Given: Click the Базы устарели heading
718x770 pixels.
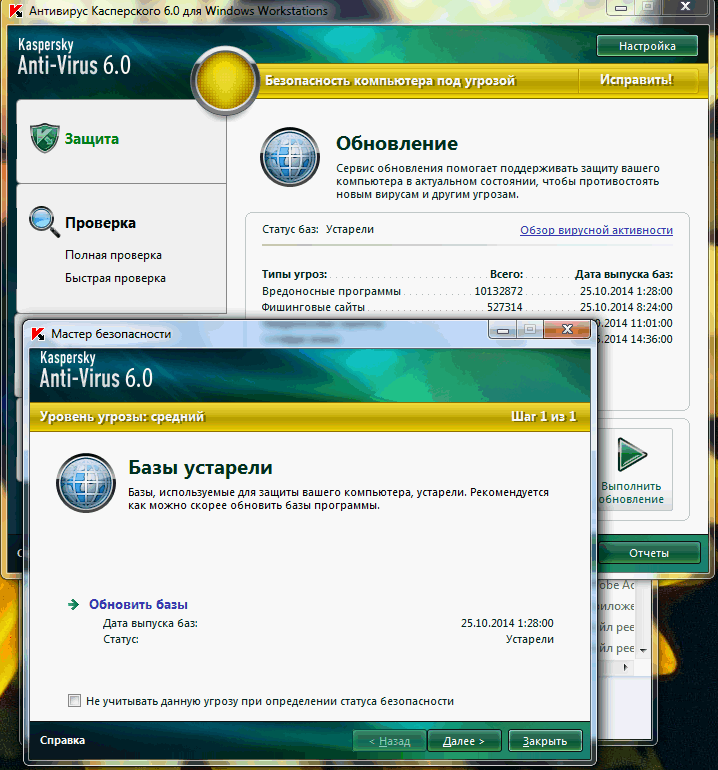Looking at the screenshot, I should pyautogui.click(x=200, y=468).
